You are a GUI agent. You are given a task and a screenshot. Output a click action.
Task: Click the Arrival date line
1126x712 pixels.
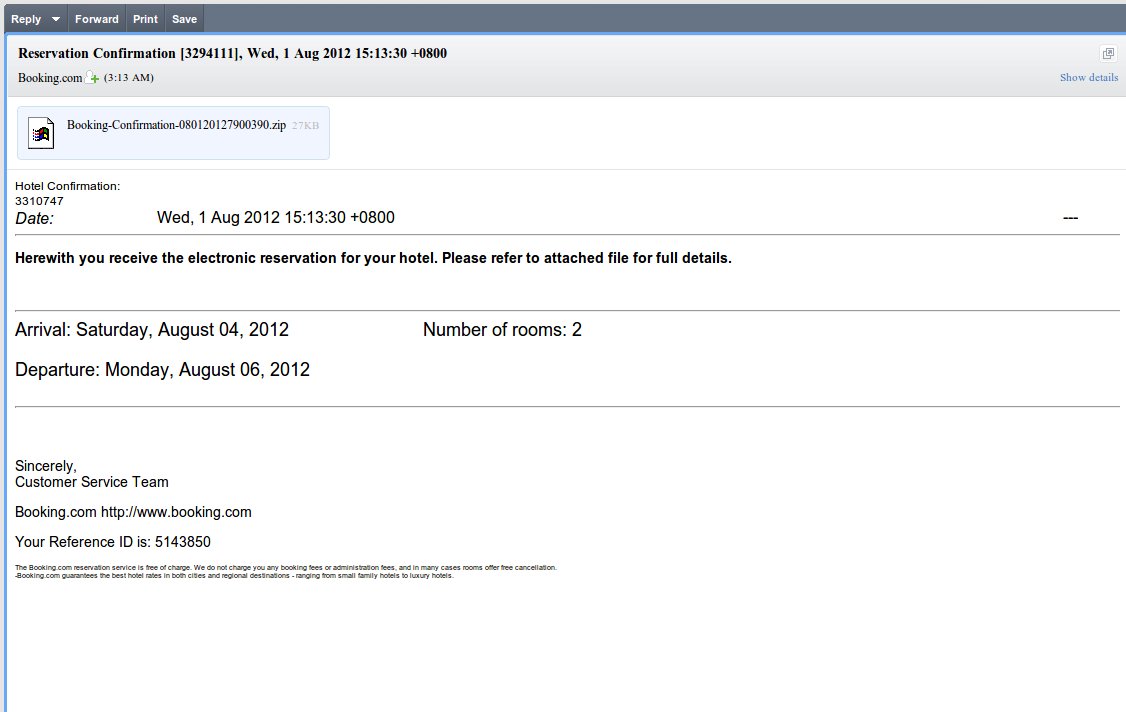152,330
